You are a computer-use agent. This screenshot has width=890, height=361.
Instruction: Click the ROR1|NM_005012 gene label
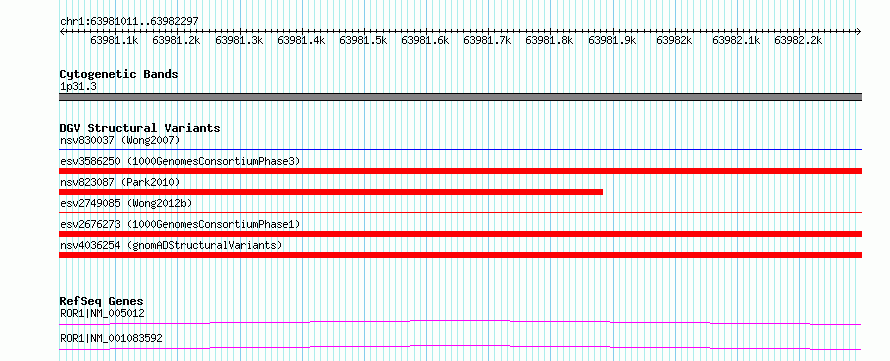coord(102,313)
